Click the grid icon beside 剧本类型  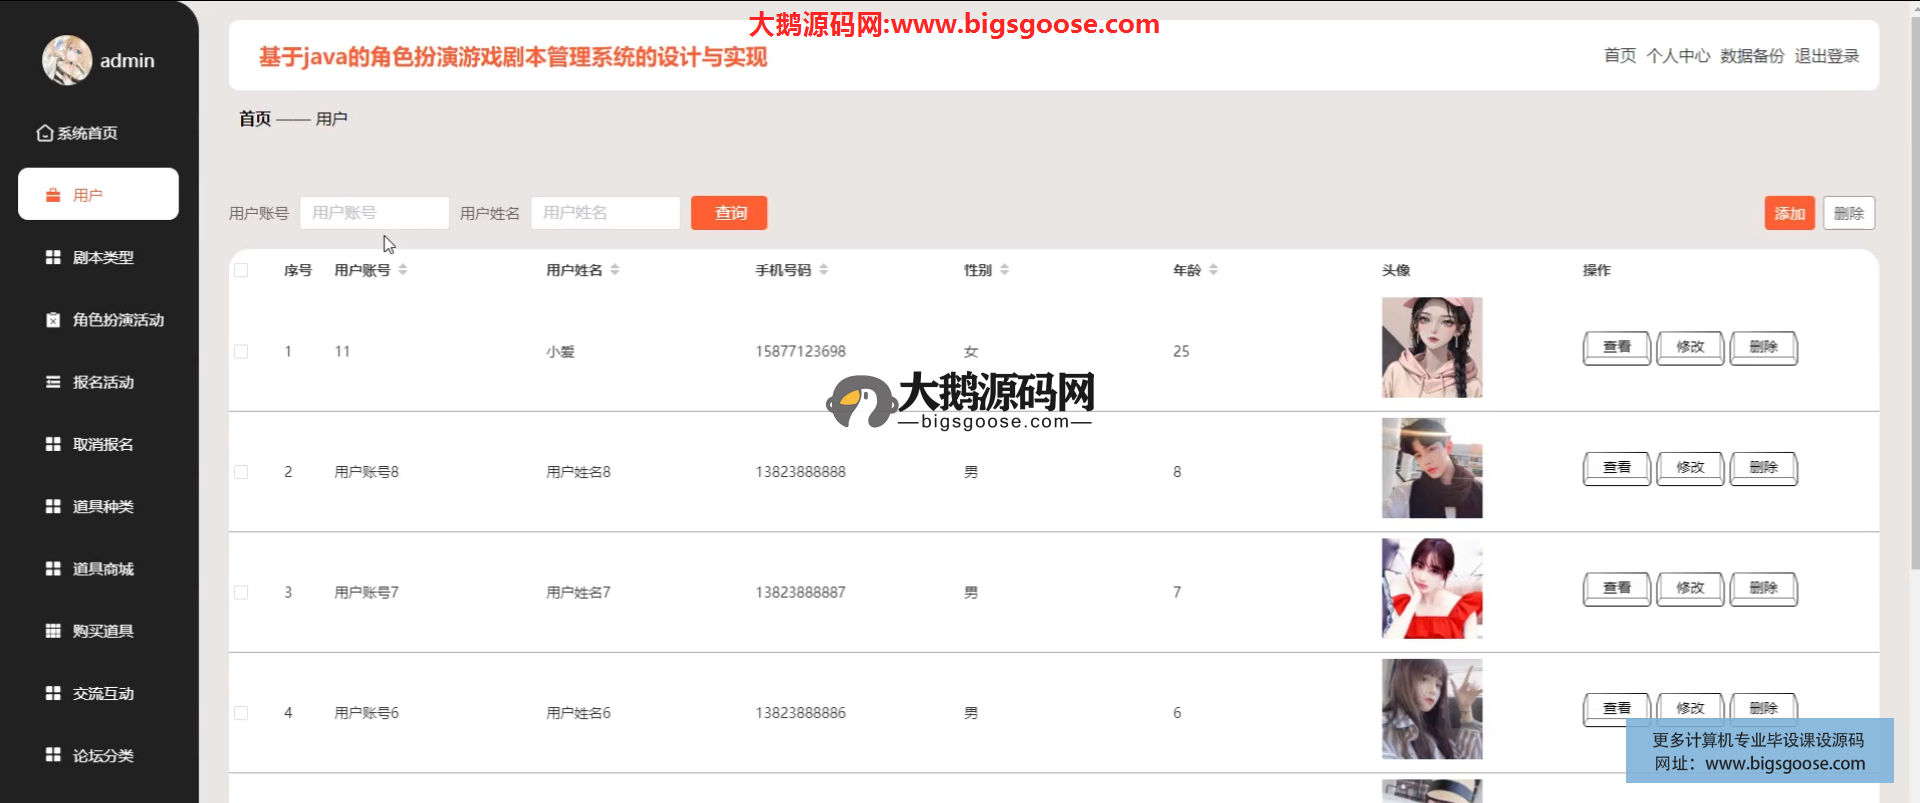point(53,257)
